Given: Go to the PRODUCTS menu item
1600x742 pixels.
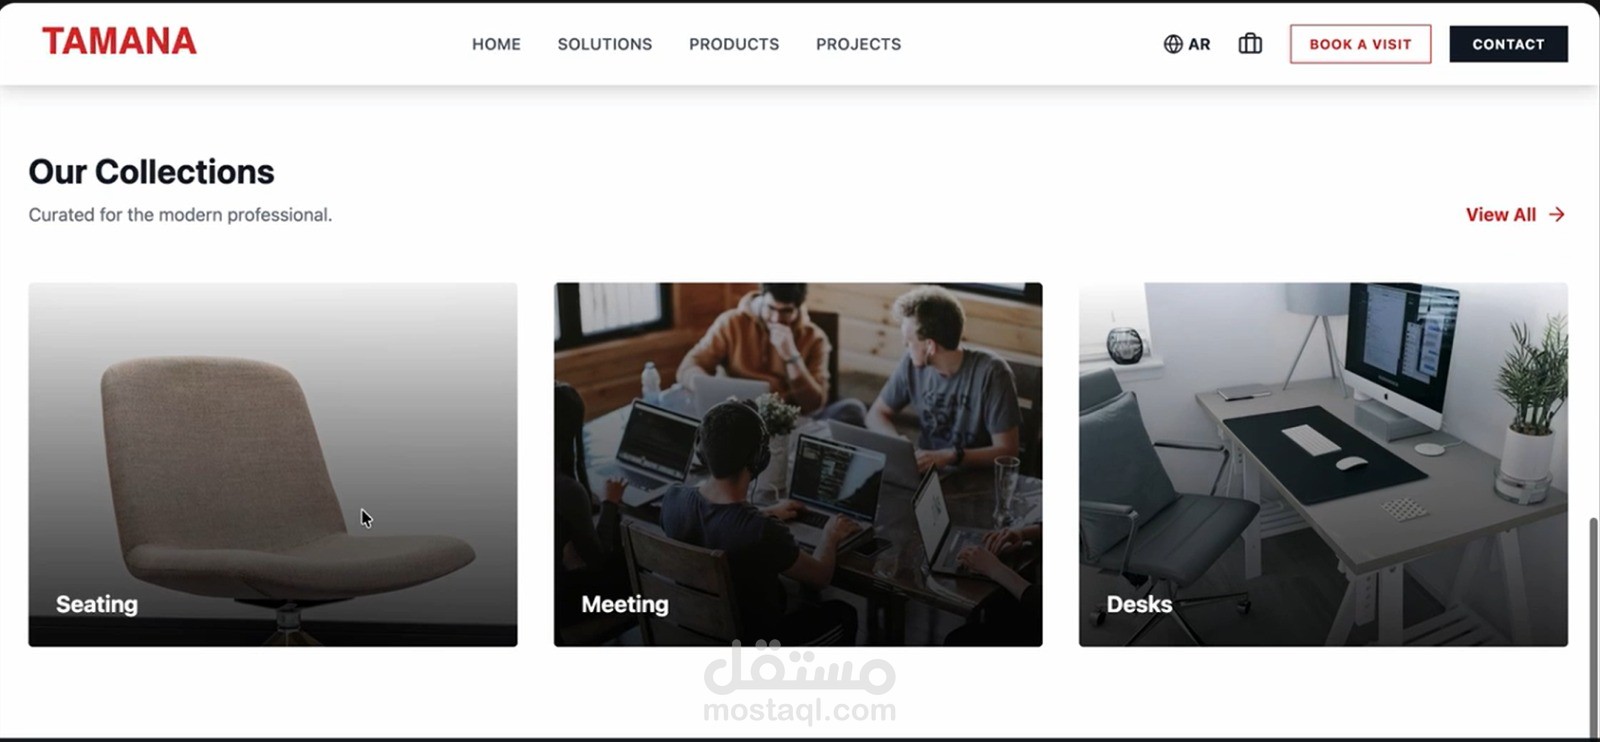Looking at the screenshot, I should [734, 44].
